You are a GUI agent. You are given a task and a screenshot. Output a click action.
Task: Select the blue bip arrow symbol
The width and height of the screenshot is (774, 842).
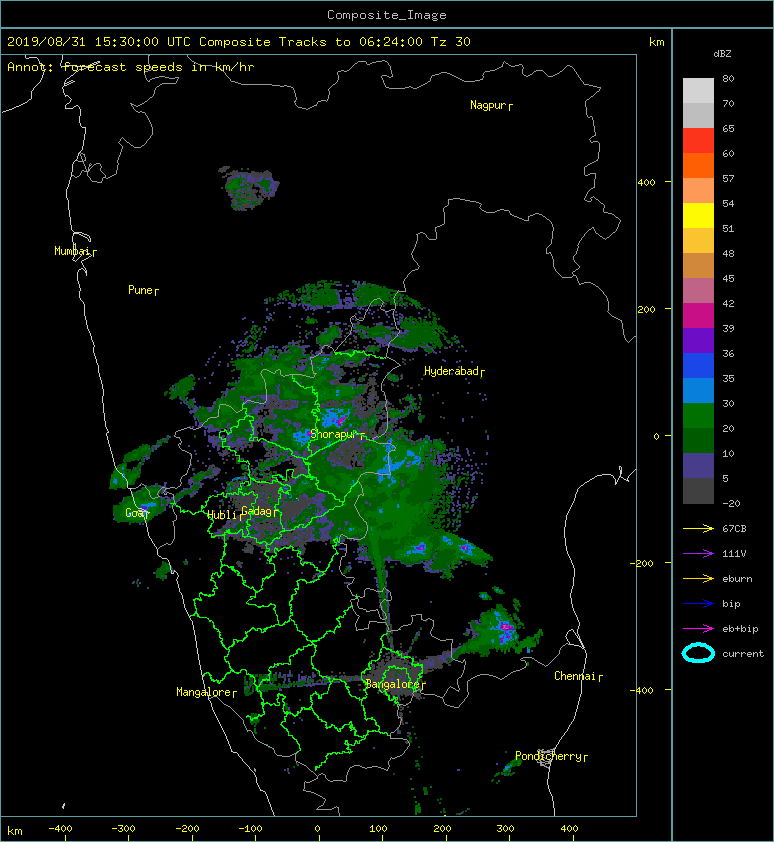[698, 604]
